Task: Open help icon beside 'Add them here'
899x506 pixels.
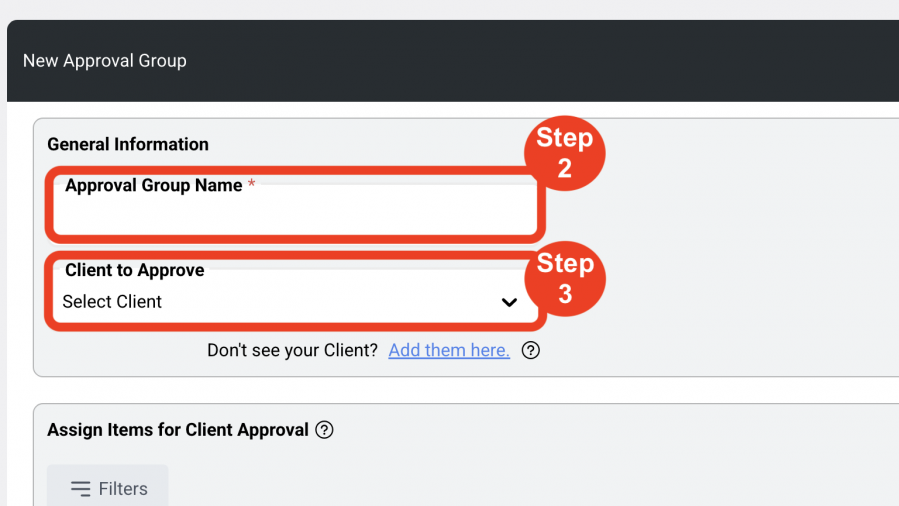Action: click(x=530, y=350)
